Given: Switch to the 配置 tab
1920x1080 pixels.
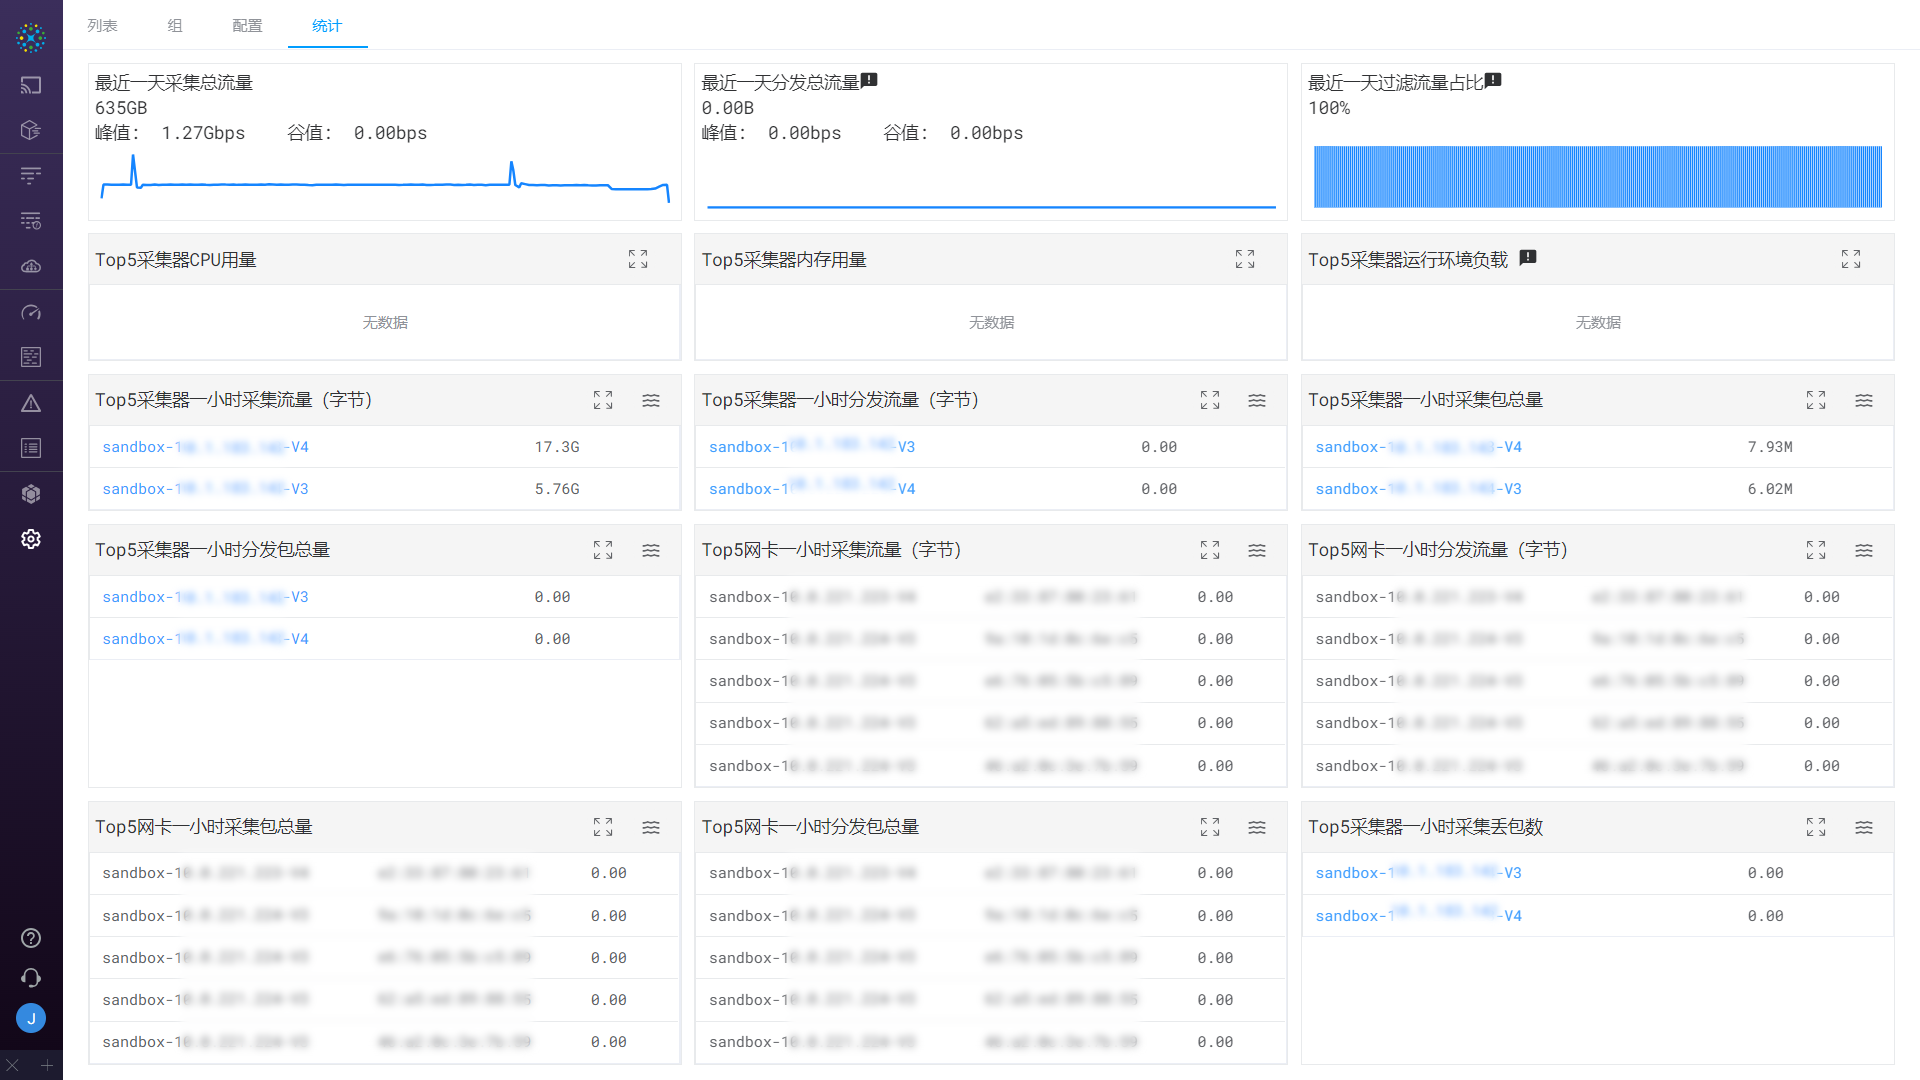Looking at the screenshot, I should (x=247, y=26).
